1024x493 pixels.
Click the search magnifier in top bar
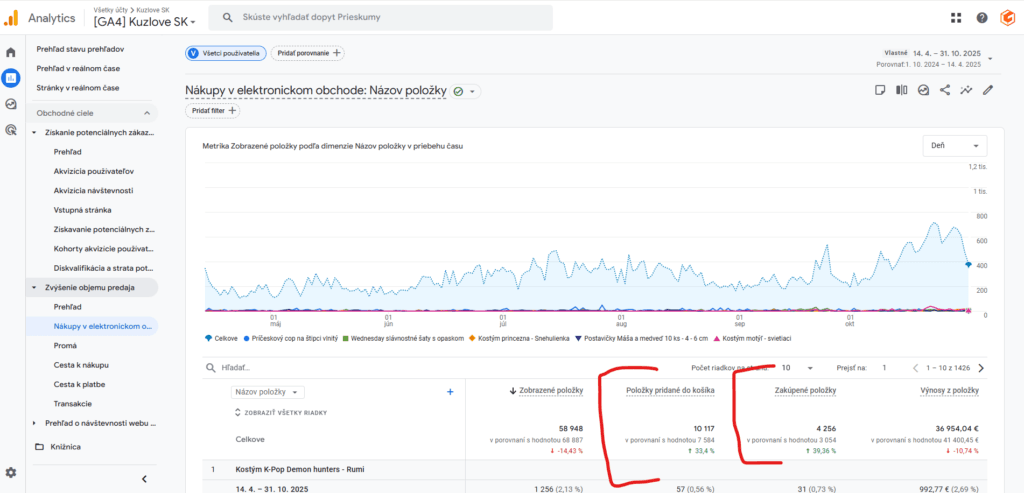228,18
